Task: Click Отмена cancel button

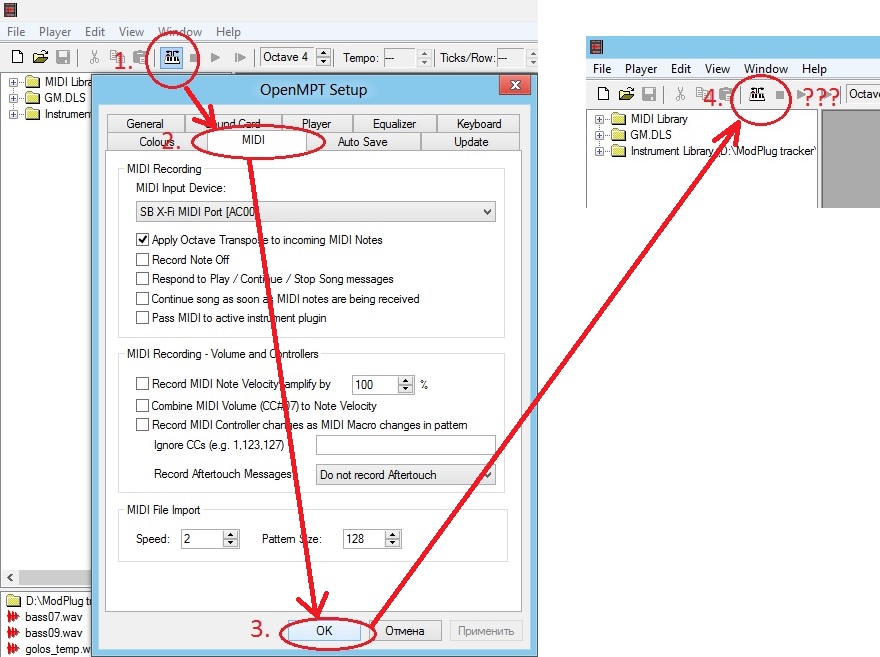Action: click(x=405, y=631)
